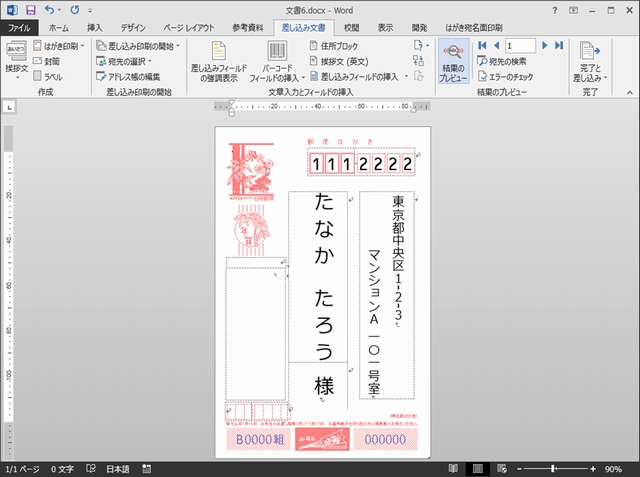Switch to print layout view
The height and width of the screenshot is (477, 640).
478,469
